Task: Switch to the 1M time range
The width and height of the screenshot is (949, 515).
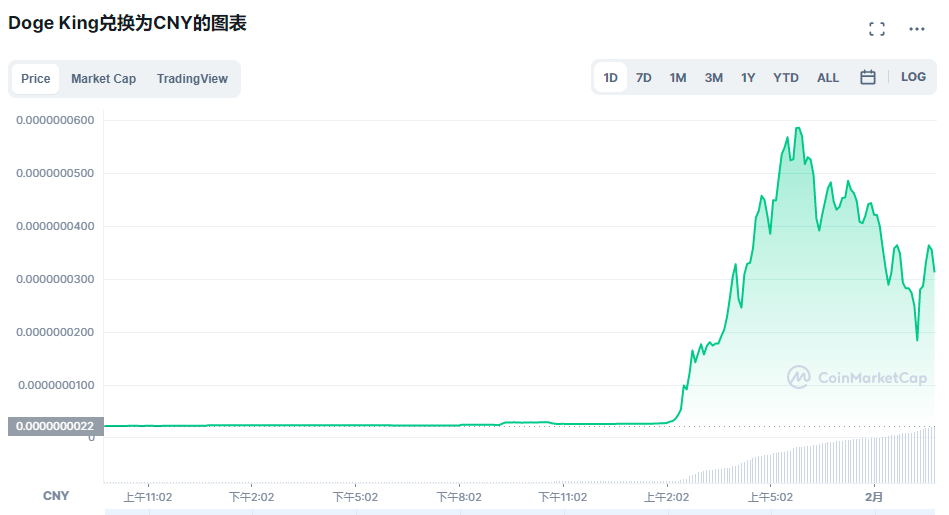Action: coord(678,77)
